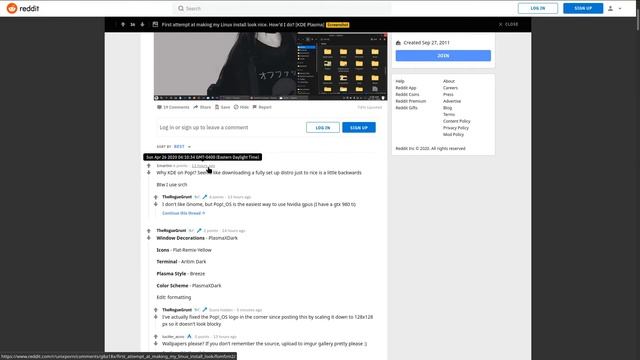The width and height of the screenshot is (640, 360).
Task: Click the 'Terminal - Aritim Dark' text line
Action: pos(181,262)
